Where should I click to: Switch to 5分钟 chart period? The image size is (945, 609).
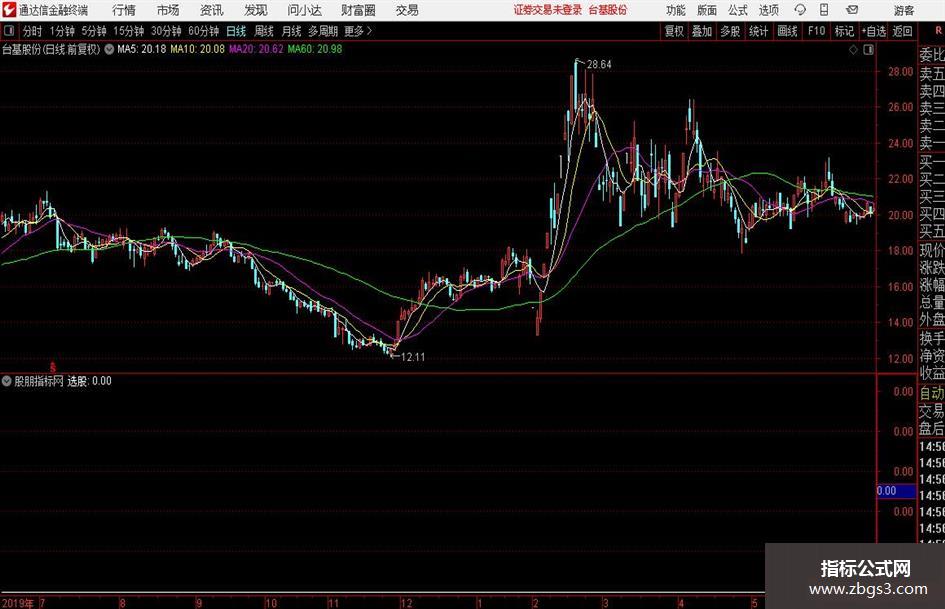pos(94,31)
